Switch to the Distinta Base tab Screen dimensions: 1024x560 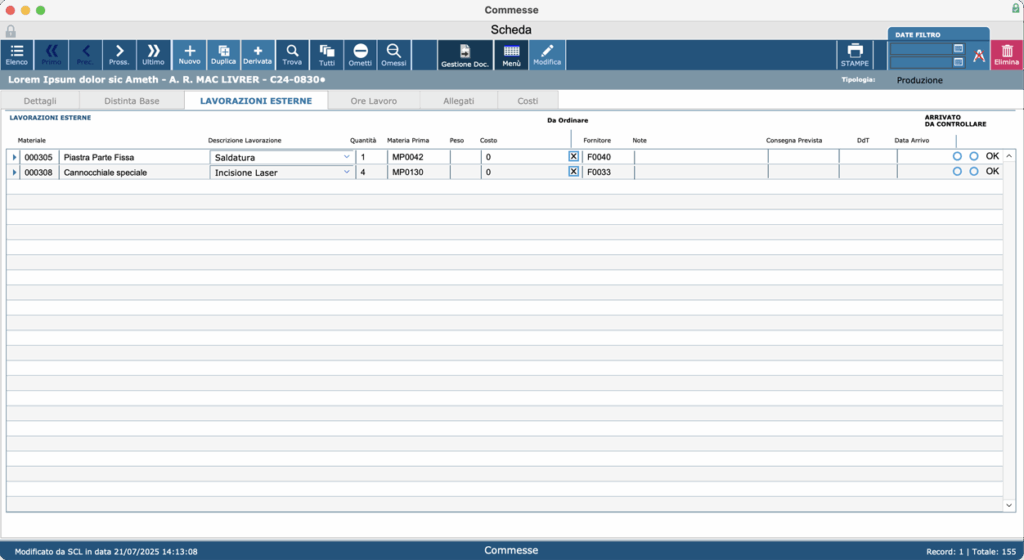tap(131, 101)
